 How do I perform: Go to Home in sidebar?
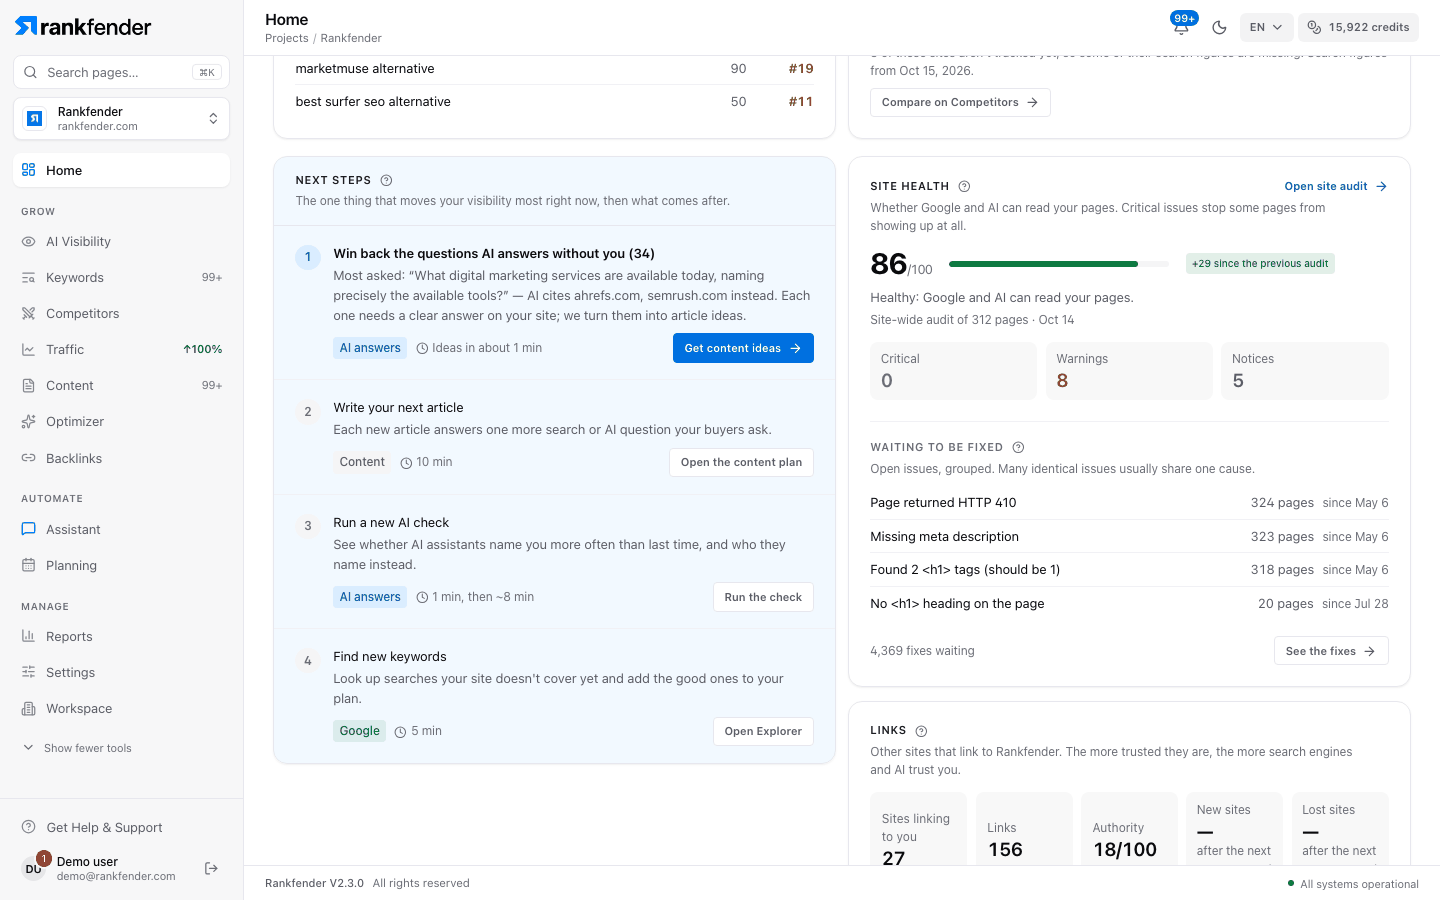pos(121,170)
